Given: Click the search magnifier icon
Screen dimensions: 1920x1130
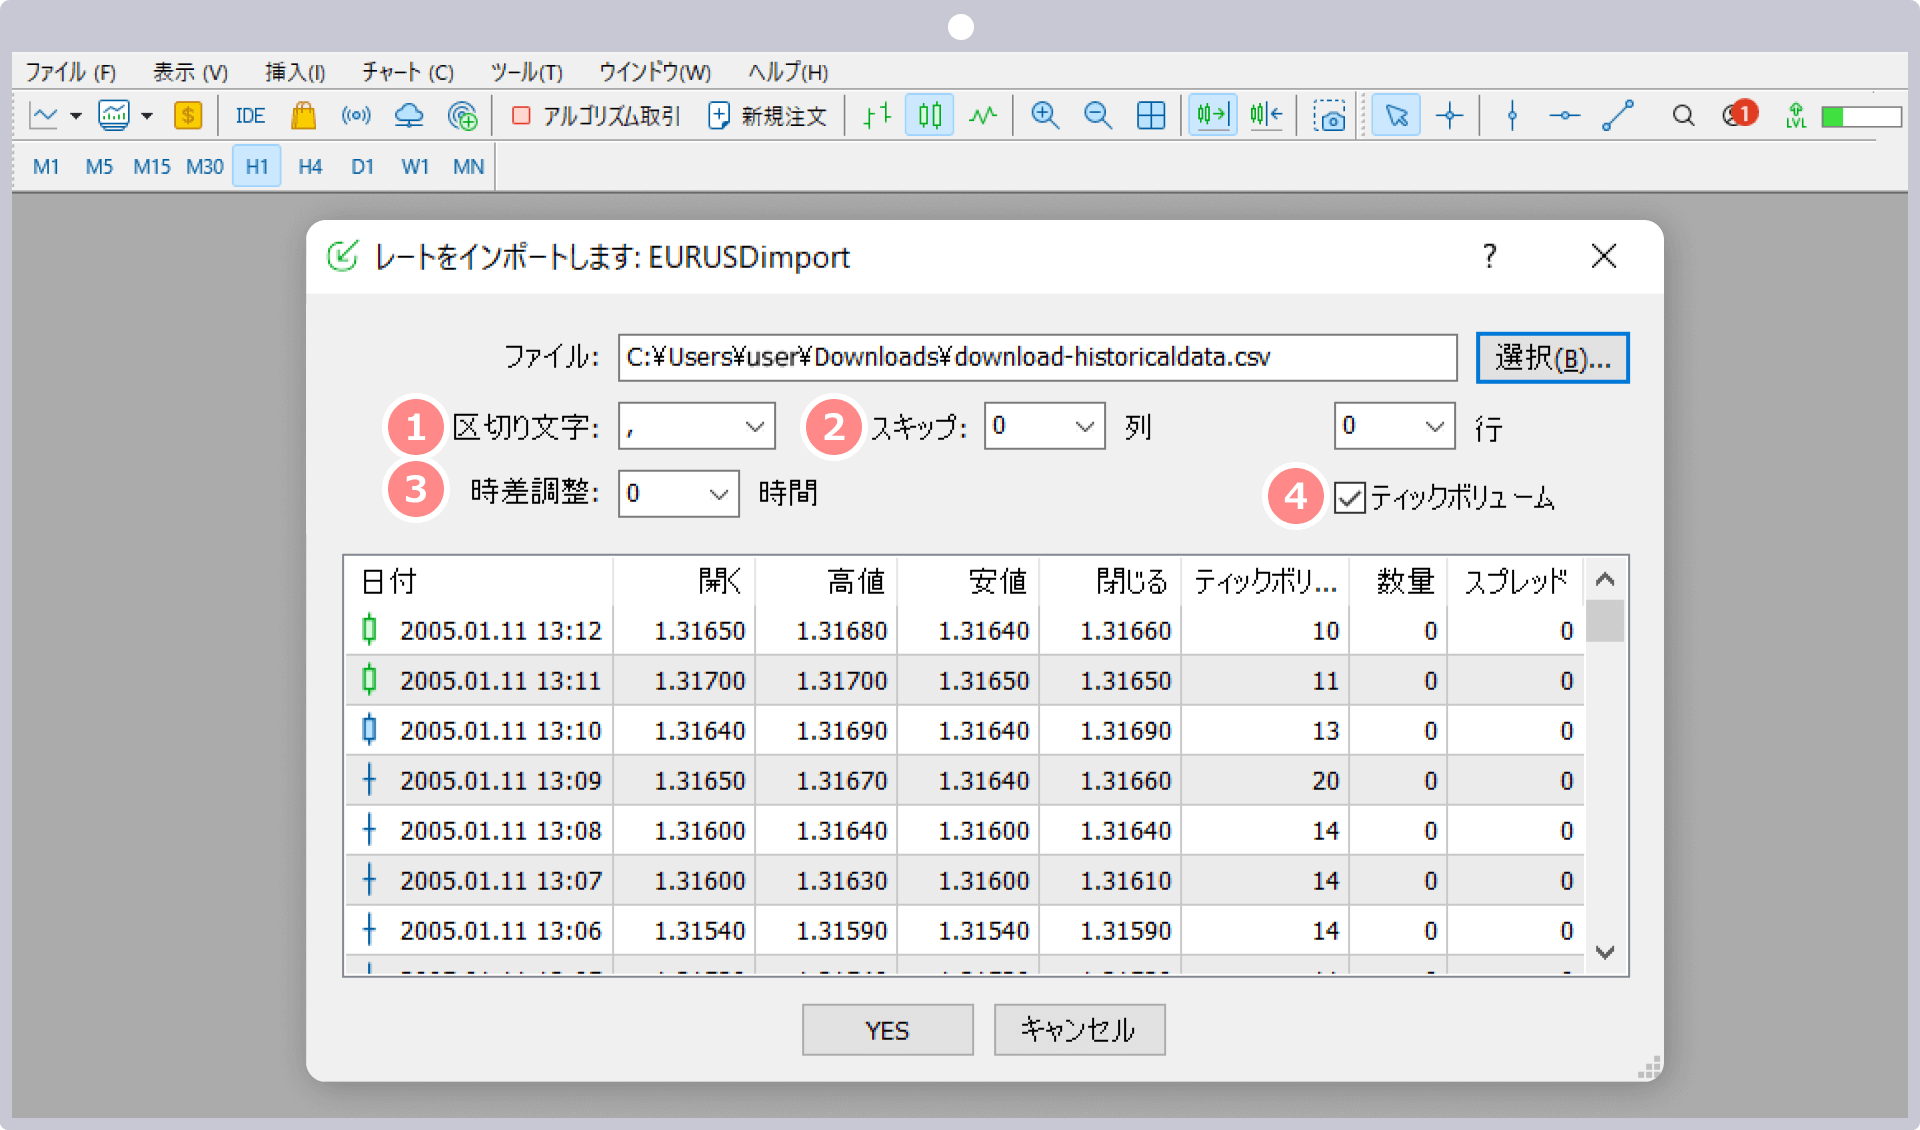Looking at the screenshot, I should pyautogui.click(x=1683, y=116).
